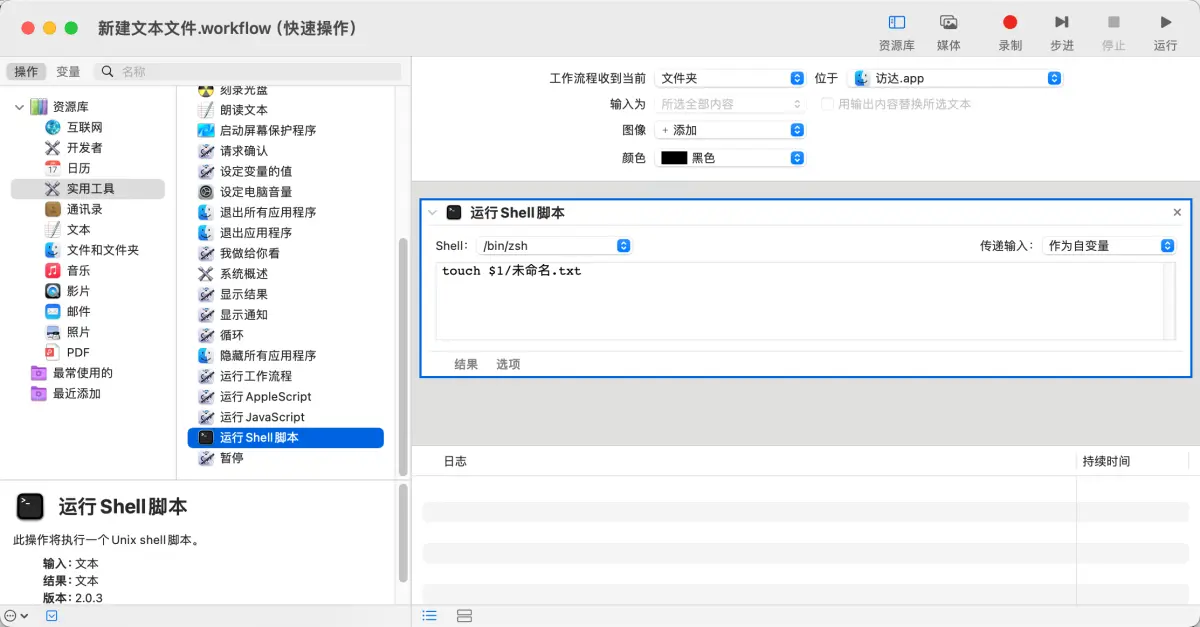1200x627 pixels.
Task: Open the 文件夹 input type dropdown
Action: [730, 78]
